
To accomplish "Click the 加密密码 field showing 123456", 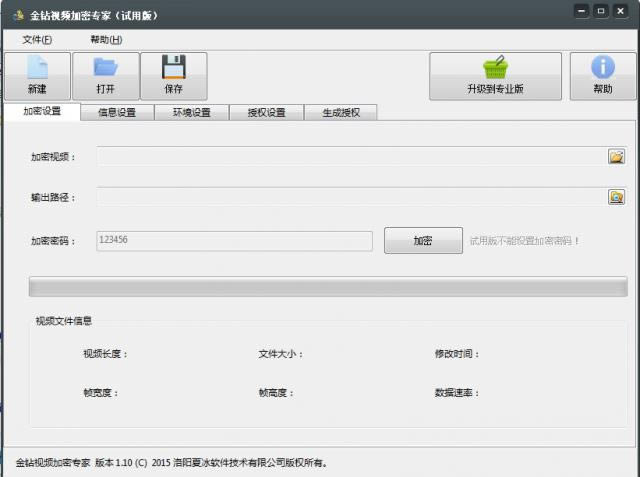I will (235, 241).
